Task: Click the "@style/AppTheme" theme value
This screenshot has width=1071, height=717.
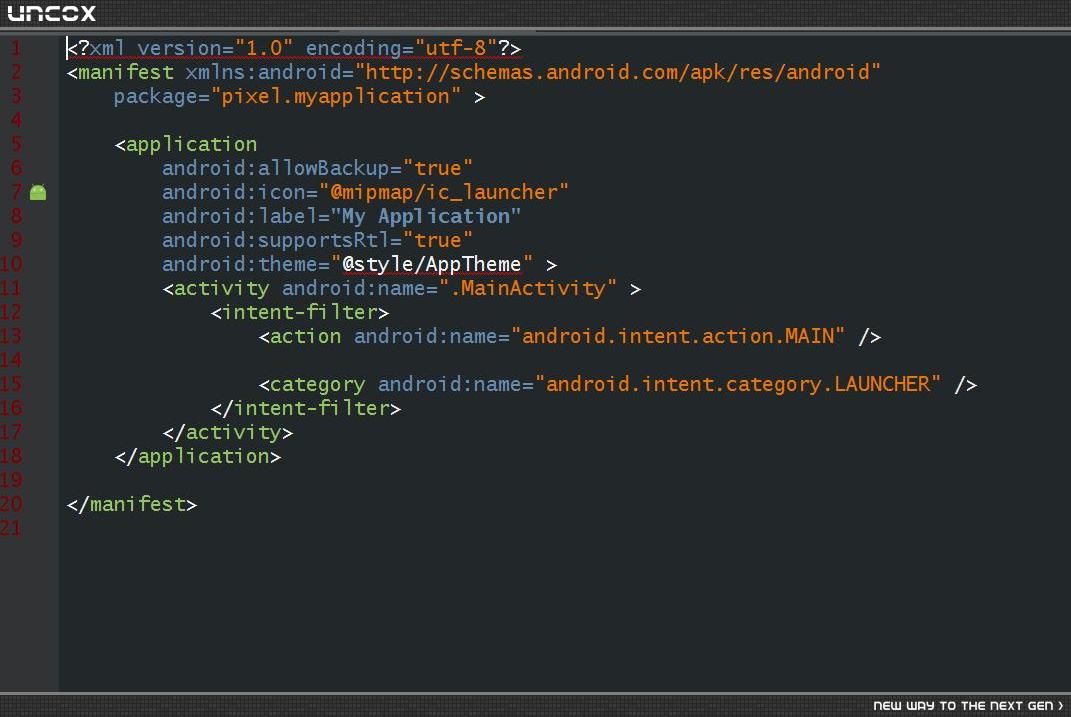Action: [x=432, y=264]
